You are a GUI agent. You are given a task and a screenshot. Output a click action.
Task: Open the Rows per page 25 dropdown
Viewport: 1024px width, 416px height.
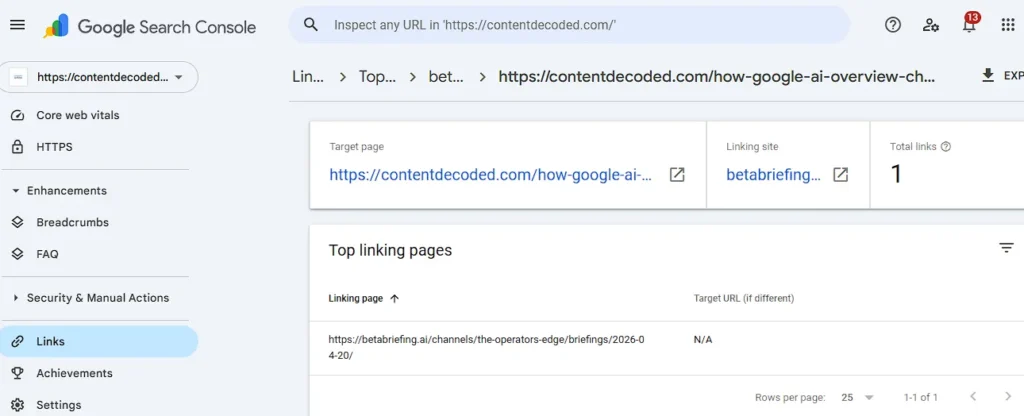pos(857,397)
